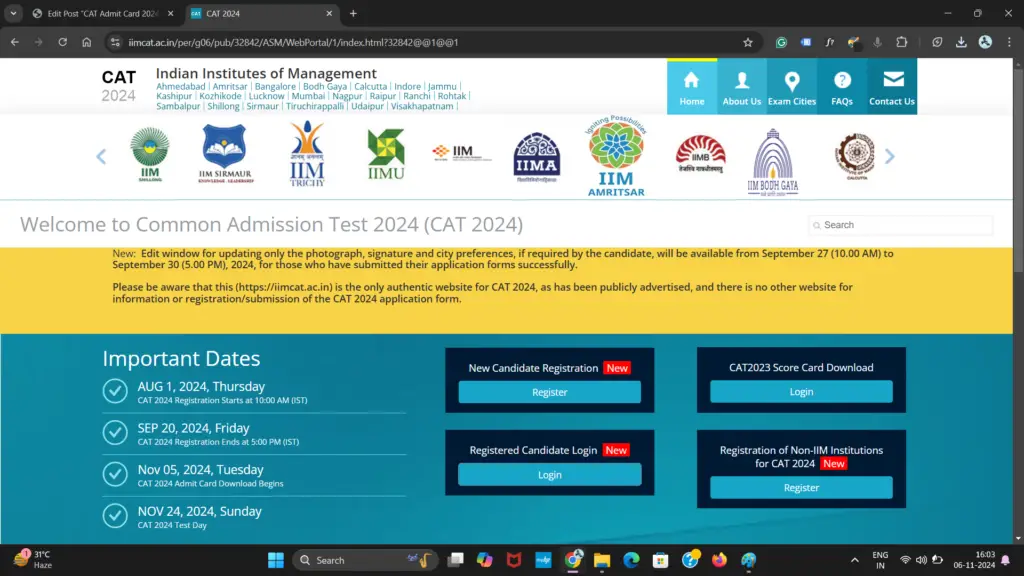Close the CAT 2024 tab

[x=329, y=14]
